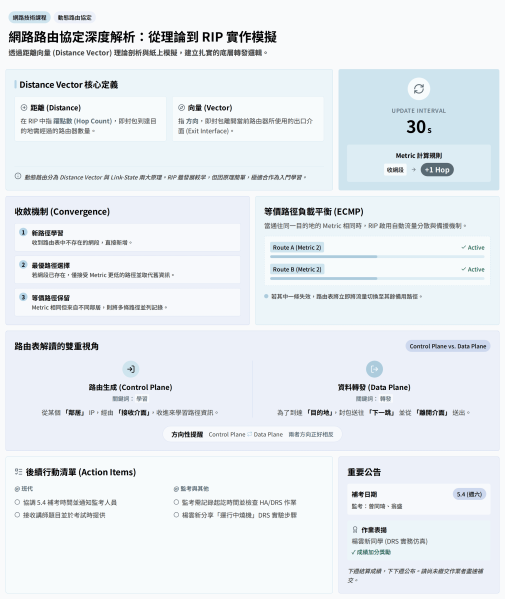Click the refresh icon above UPDATE INTERVAL
The image size is (505, 599).
coord(419,89)
